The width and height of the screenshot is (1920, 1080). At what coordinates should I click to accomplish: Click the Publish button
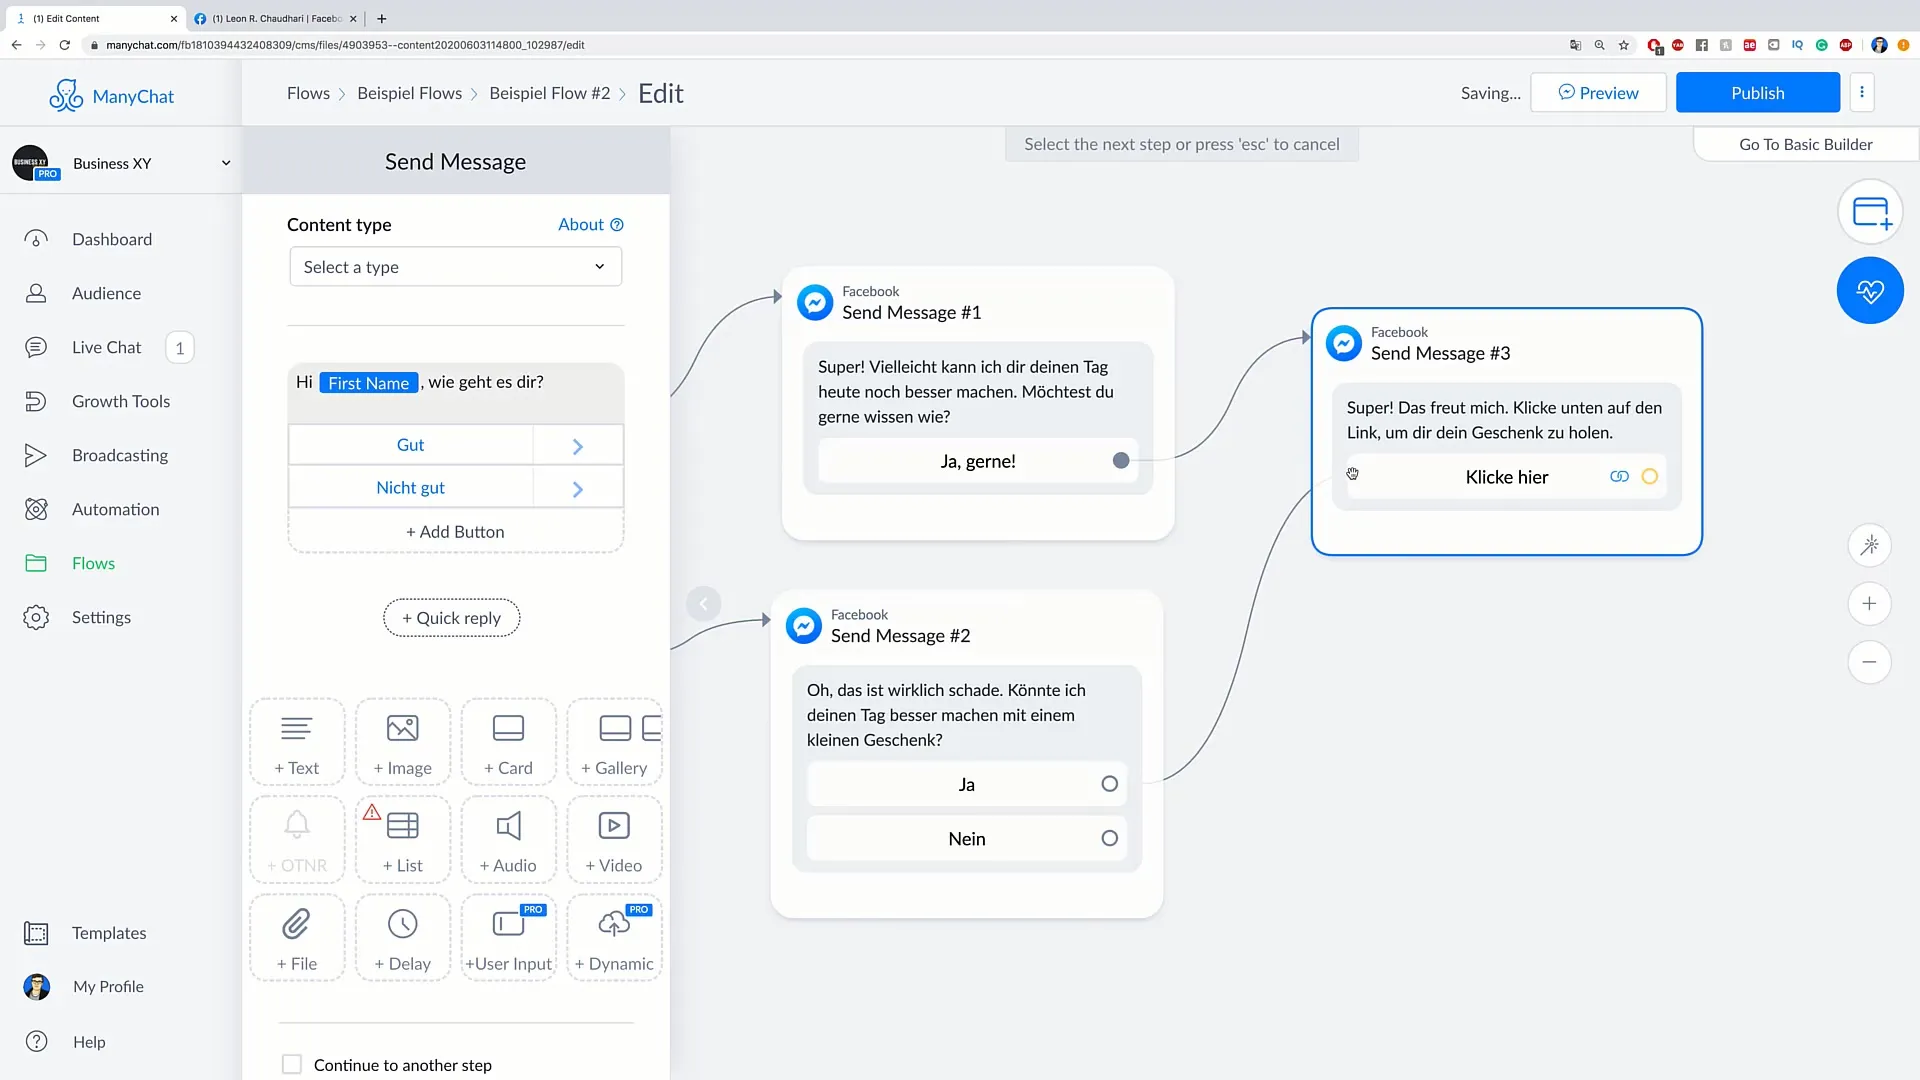1758,91
